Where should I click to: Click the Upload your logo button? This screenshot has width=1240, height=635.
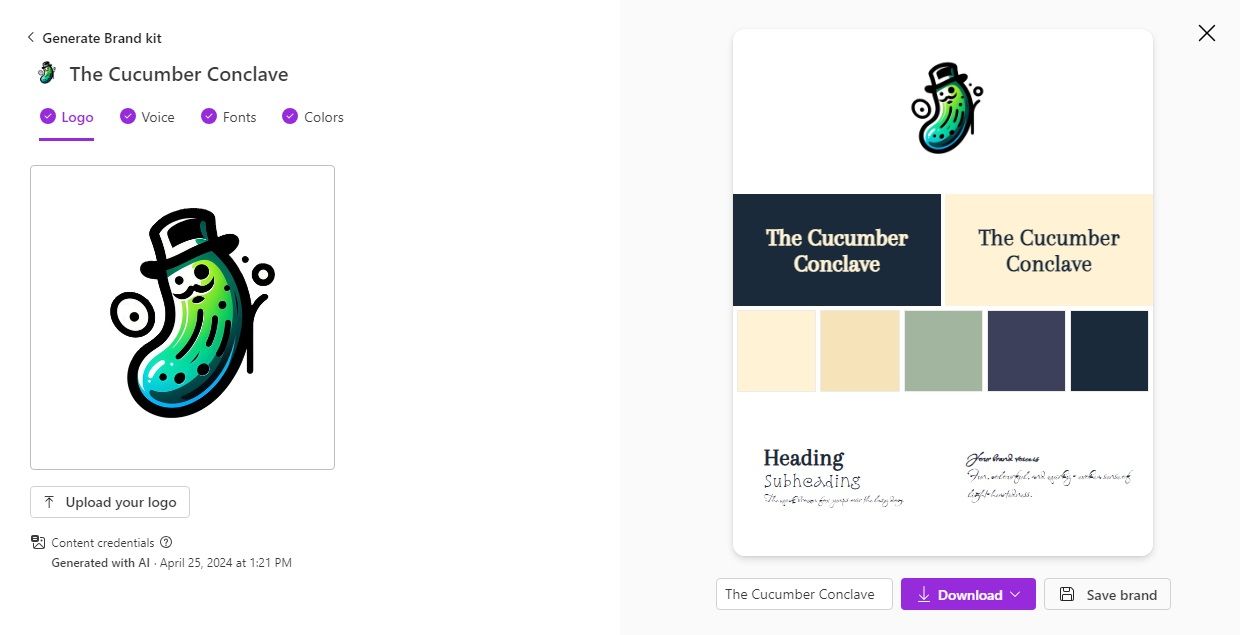click(110, 502)
